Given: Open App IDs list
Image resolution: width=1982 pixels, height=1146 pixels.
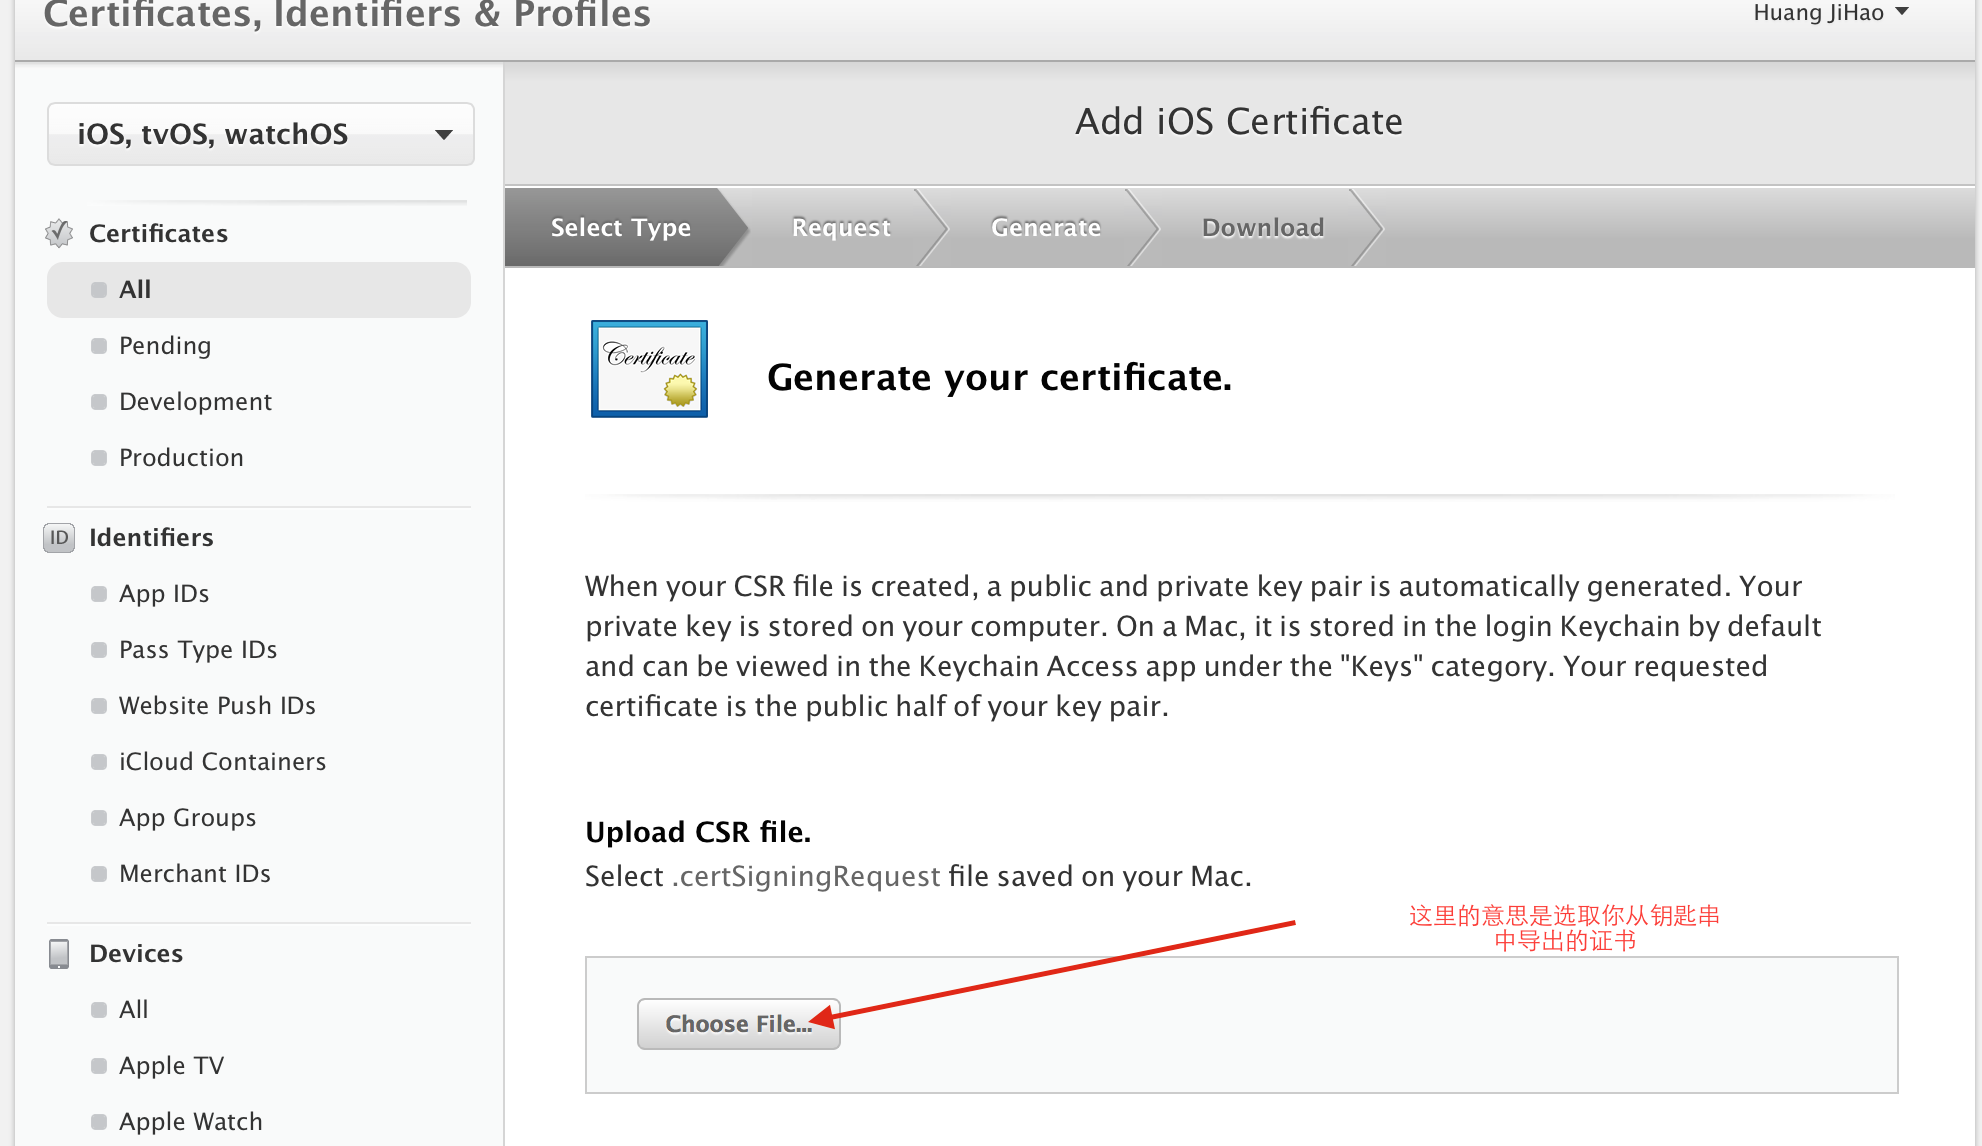Looking at the screenshot, I should [164, 594].
